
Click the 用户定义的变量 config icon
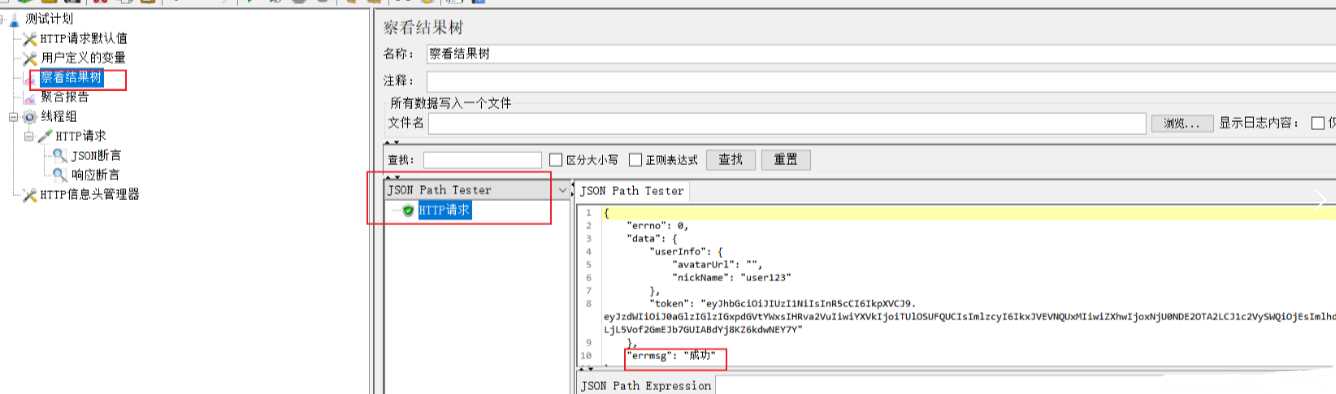(30, 58)
